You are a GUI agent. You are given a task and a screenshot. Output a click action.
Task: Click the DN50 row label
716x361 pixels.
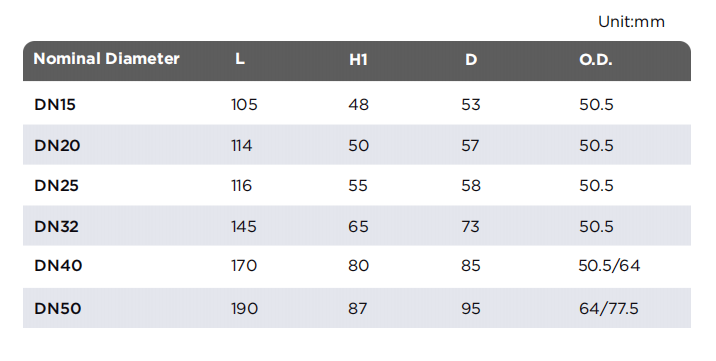[58, 309]
